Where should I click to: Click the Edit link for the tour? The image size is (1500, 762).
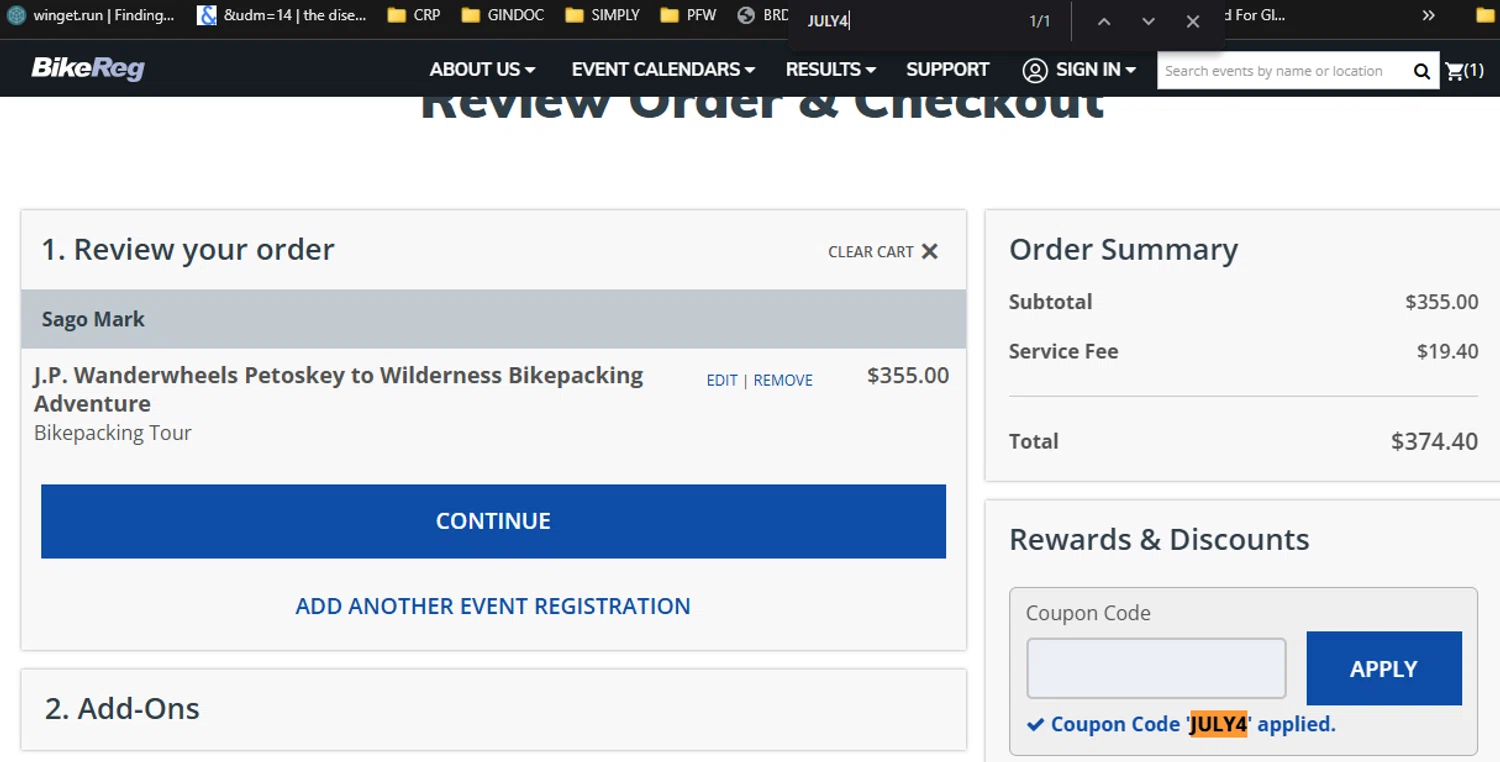(721, 380)
